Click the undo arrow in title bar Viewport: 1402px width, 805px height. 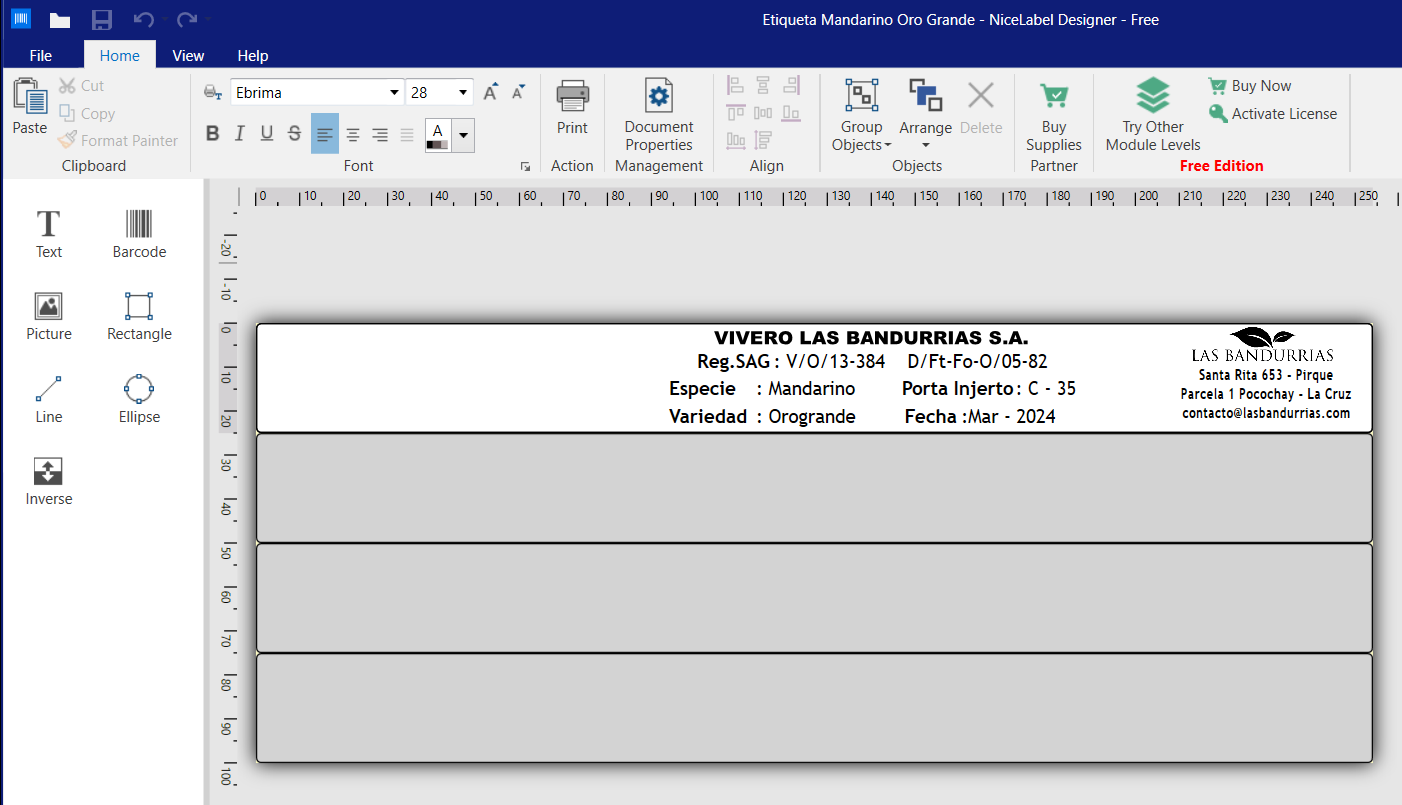(x=142, y=19)
